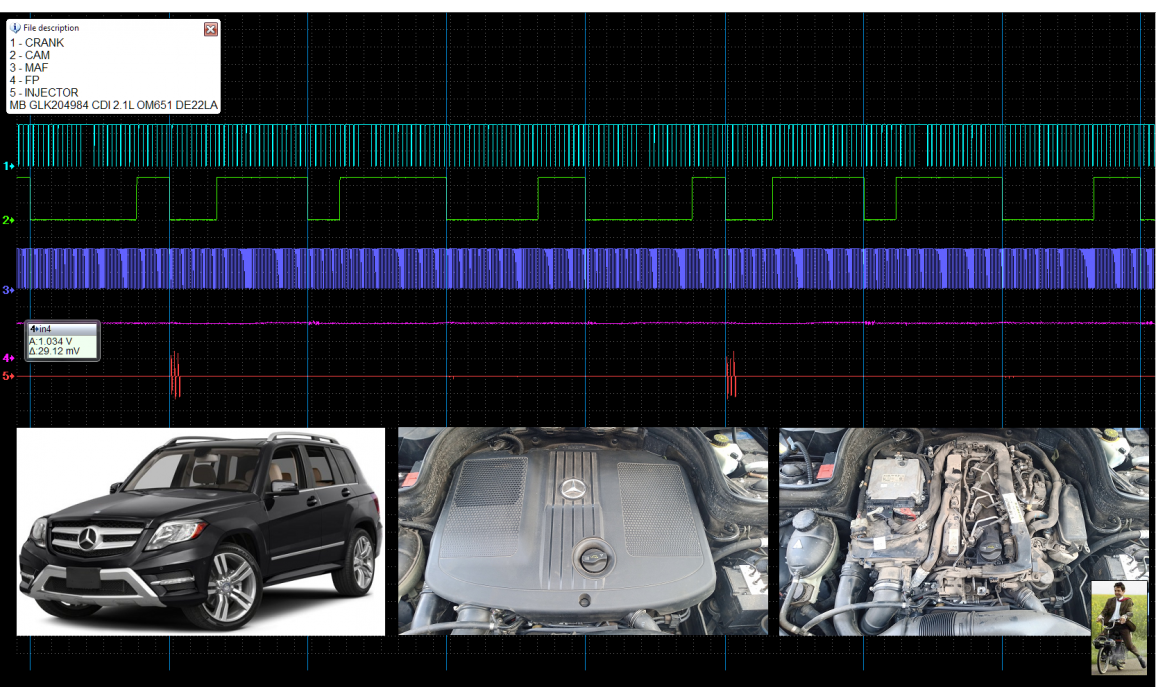Screen dimensions: 1156x700
Task: Click the vehicle model description line
Action: click(113, 105)
